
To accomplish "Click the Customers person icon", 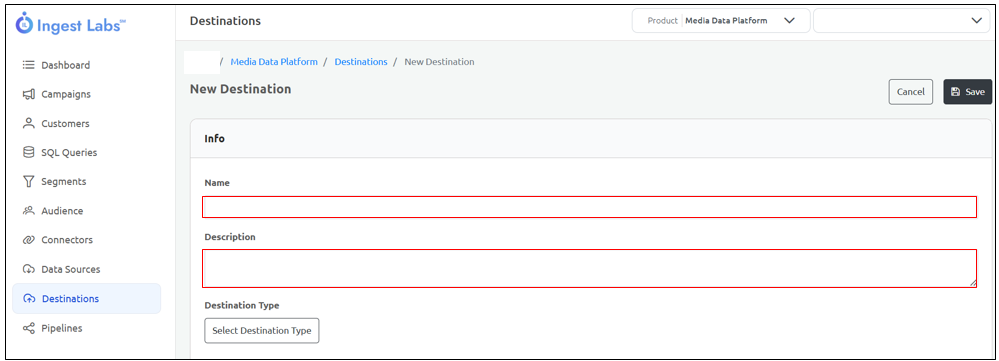I will [28, 124].
